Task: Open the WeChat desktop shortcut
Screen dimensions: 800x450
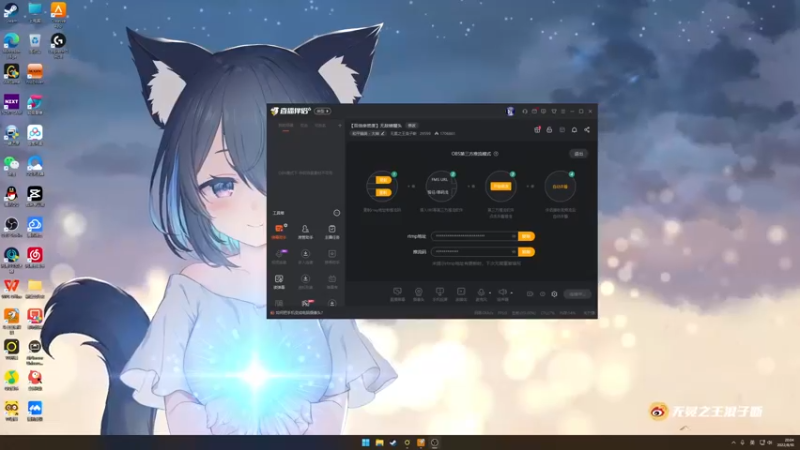Action: pos(11,165)
